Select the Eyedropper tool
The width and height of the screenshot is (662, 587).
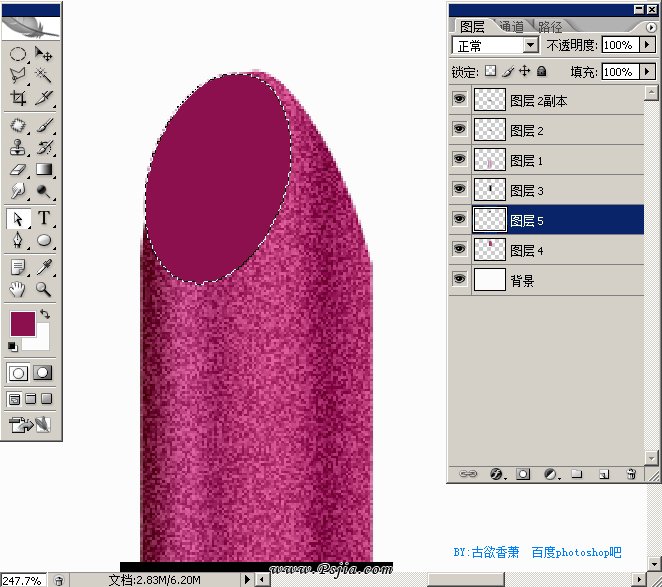click(x=43, y=267)
